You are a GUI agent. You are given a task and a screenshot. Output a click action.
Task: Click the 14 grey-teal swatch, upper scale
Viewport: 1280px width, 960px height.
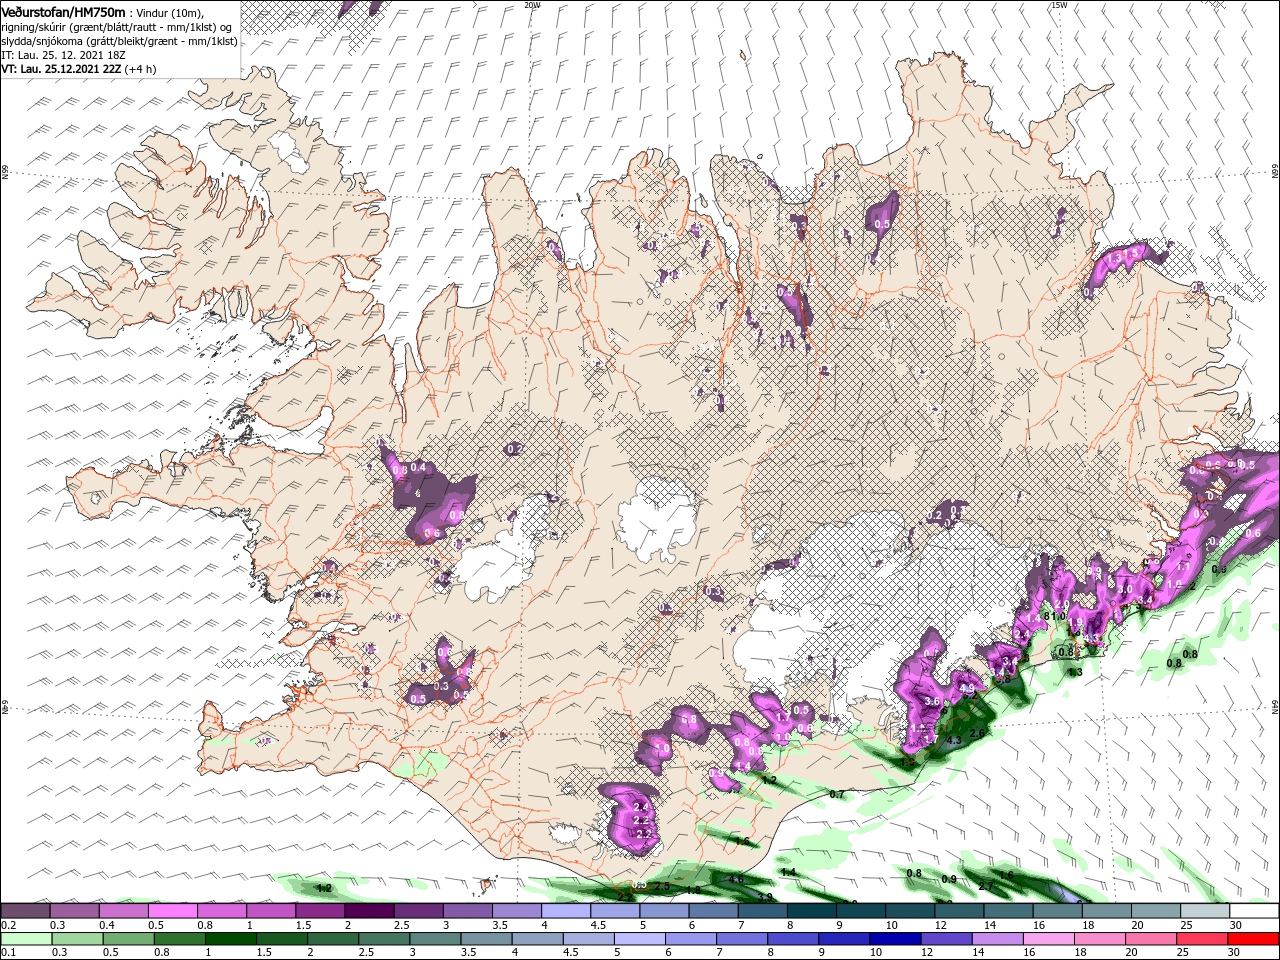(1009, 911)
